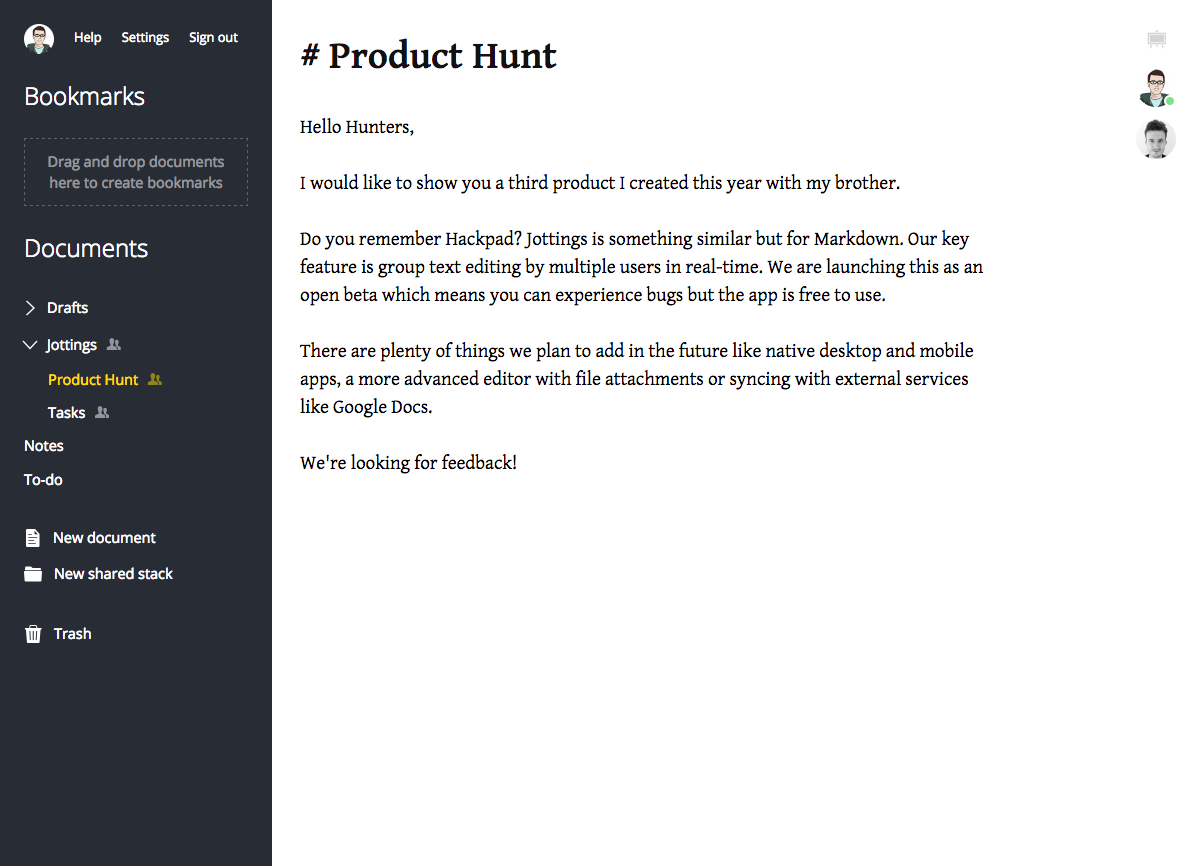Open the Help menu item

click(88, 38)
